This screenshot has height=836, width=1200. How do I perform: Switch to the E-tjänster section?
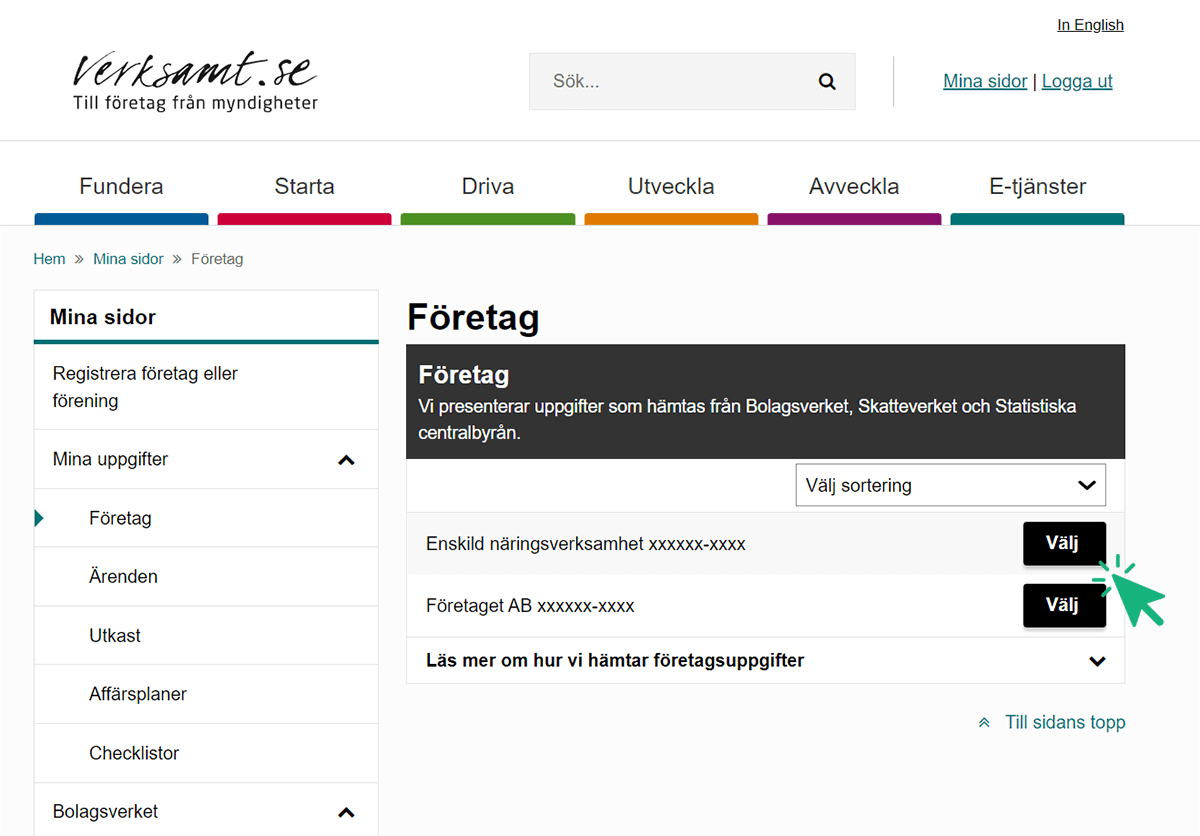pos(1037,186)
